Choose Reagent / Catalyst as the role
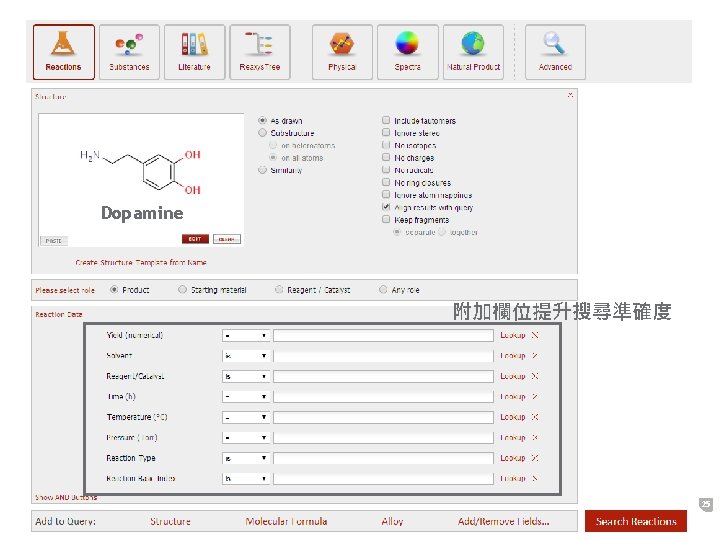Image resolution: width=720 pixels, height=540 pixels. [279, 290]
